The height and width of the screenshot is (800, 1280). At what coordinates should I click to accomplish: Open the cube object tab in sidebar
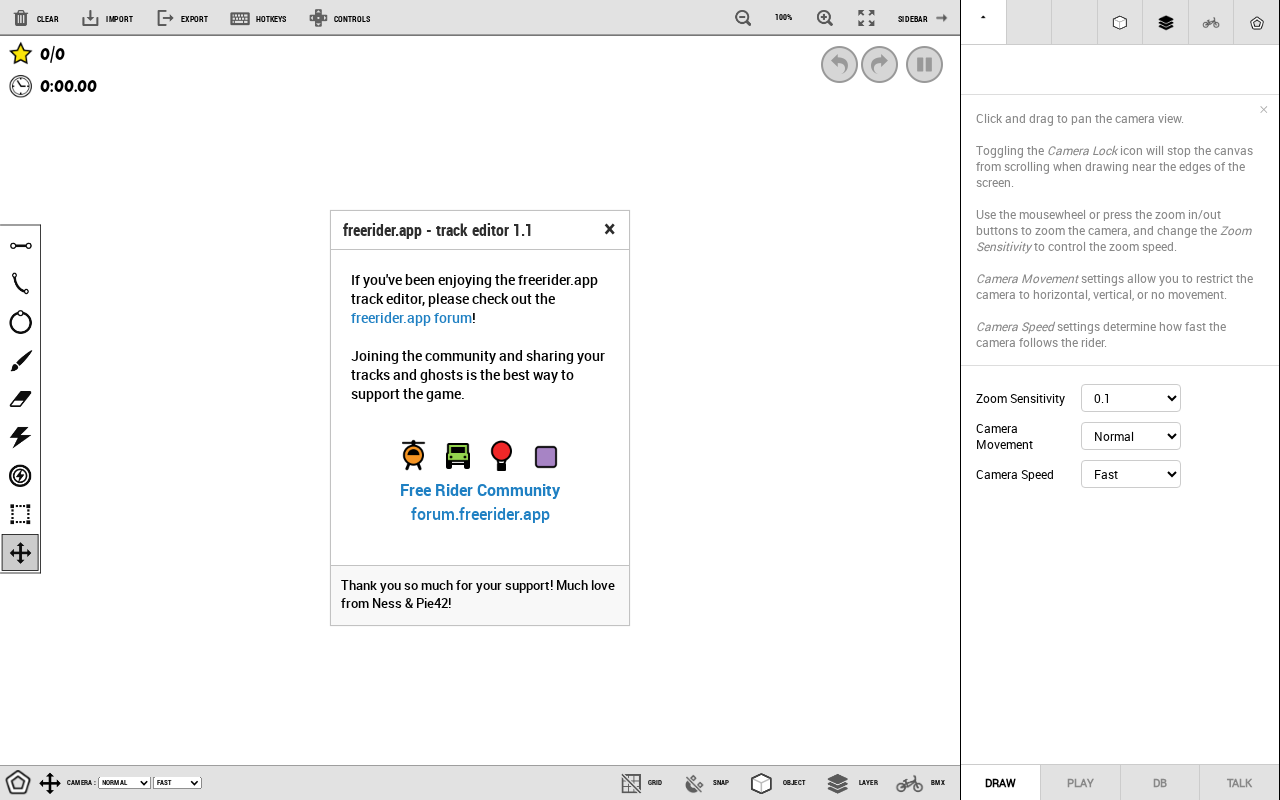point(1120,22)
